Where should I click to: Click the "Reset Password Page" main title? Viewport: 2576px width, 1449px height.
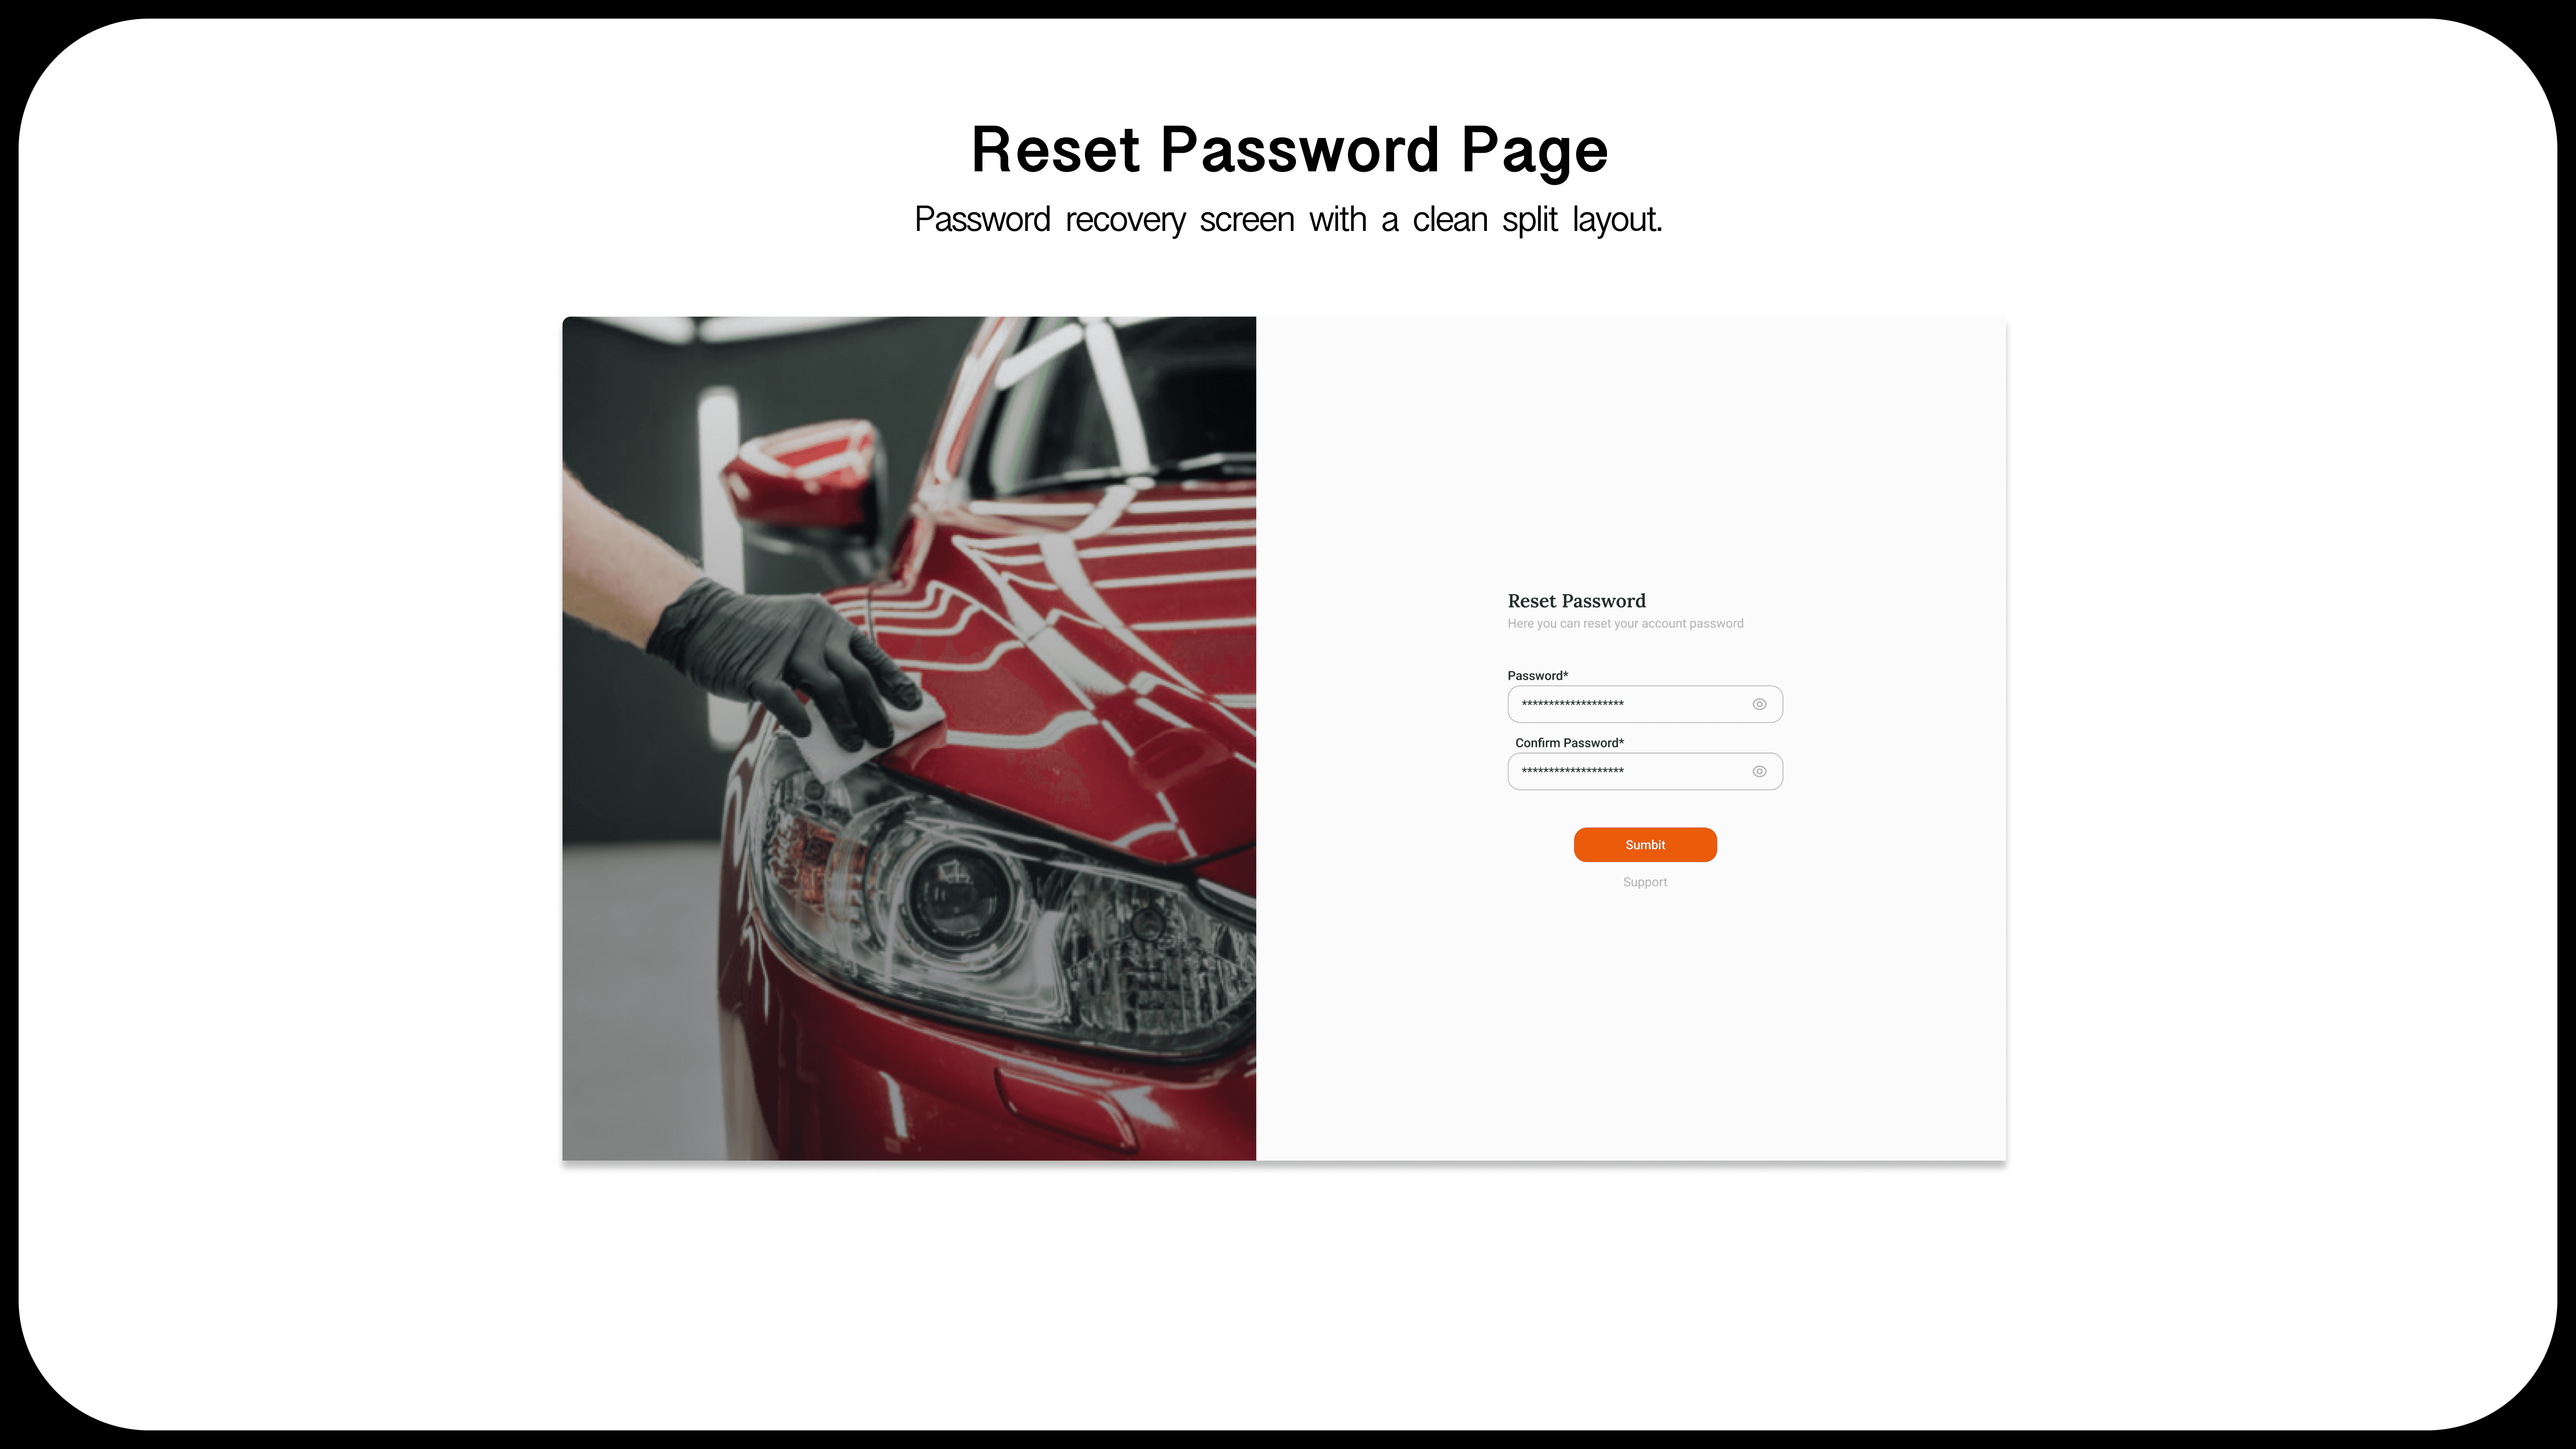coord(1289,150)
